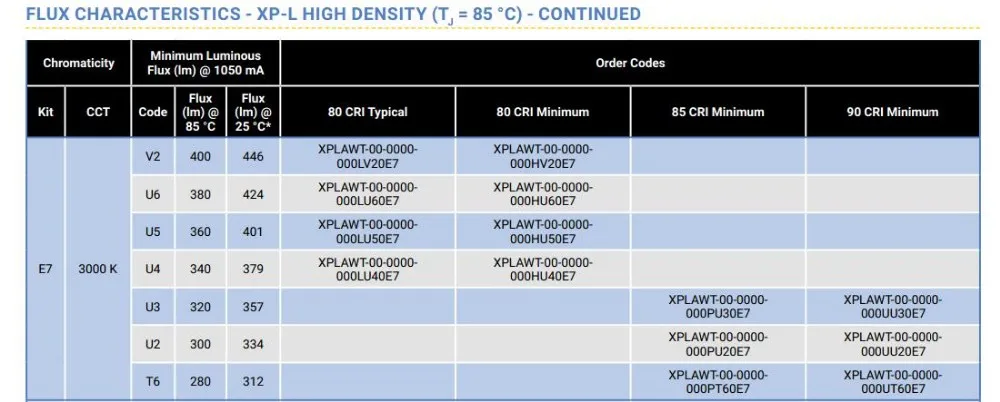Click order code 'XPLAWT-00-0000-000PU20E7'
This screenshot has height=402, width=1000.
tap(718, 345)
